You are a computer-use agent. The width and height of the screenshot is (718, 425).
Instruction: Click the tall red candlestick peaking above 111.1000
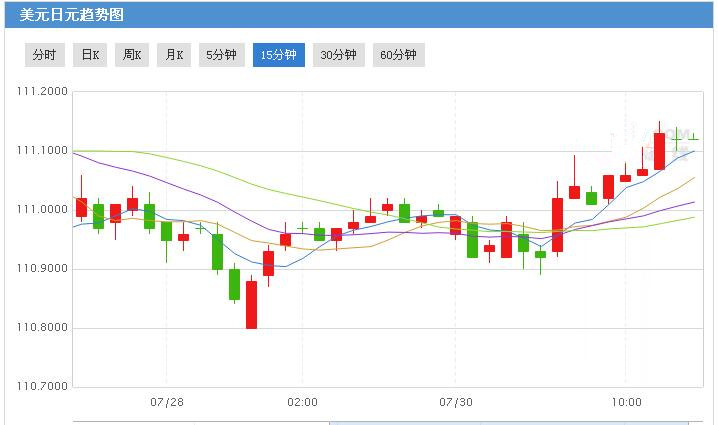click(659, 151)
